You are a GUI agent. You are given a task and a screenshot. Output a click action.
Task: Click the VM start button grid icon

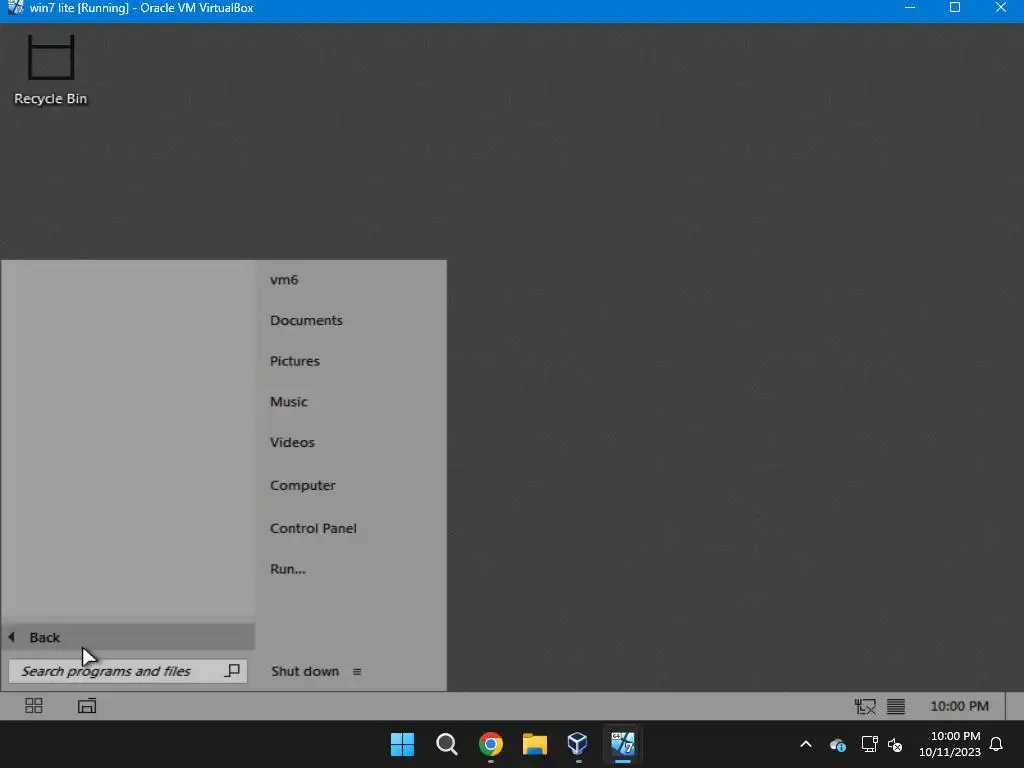coord(33,705)
